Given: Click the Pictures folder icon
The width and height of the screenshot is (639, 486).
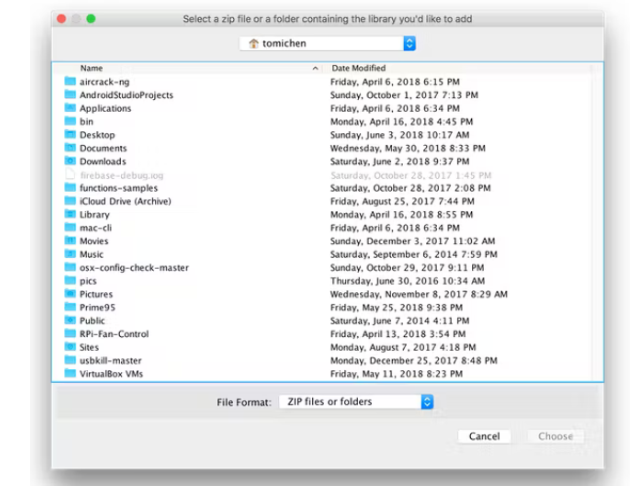Looking at the screenshot, I should pos(70,294).
